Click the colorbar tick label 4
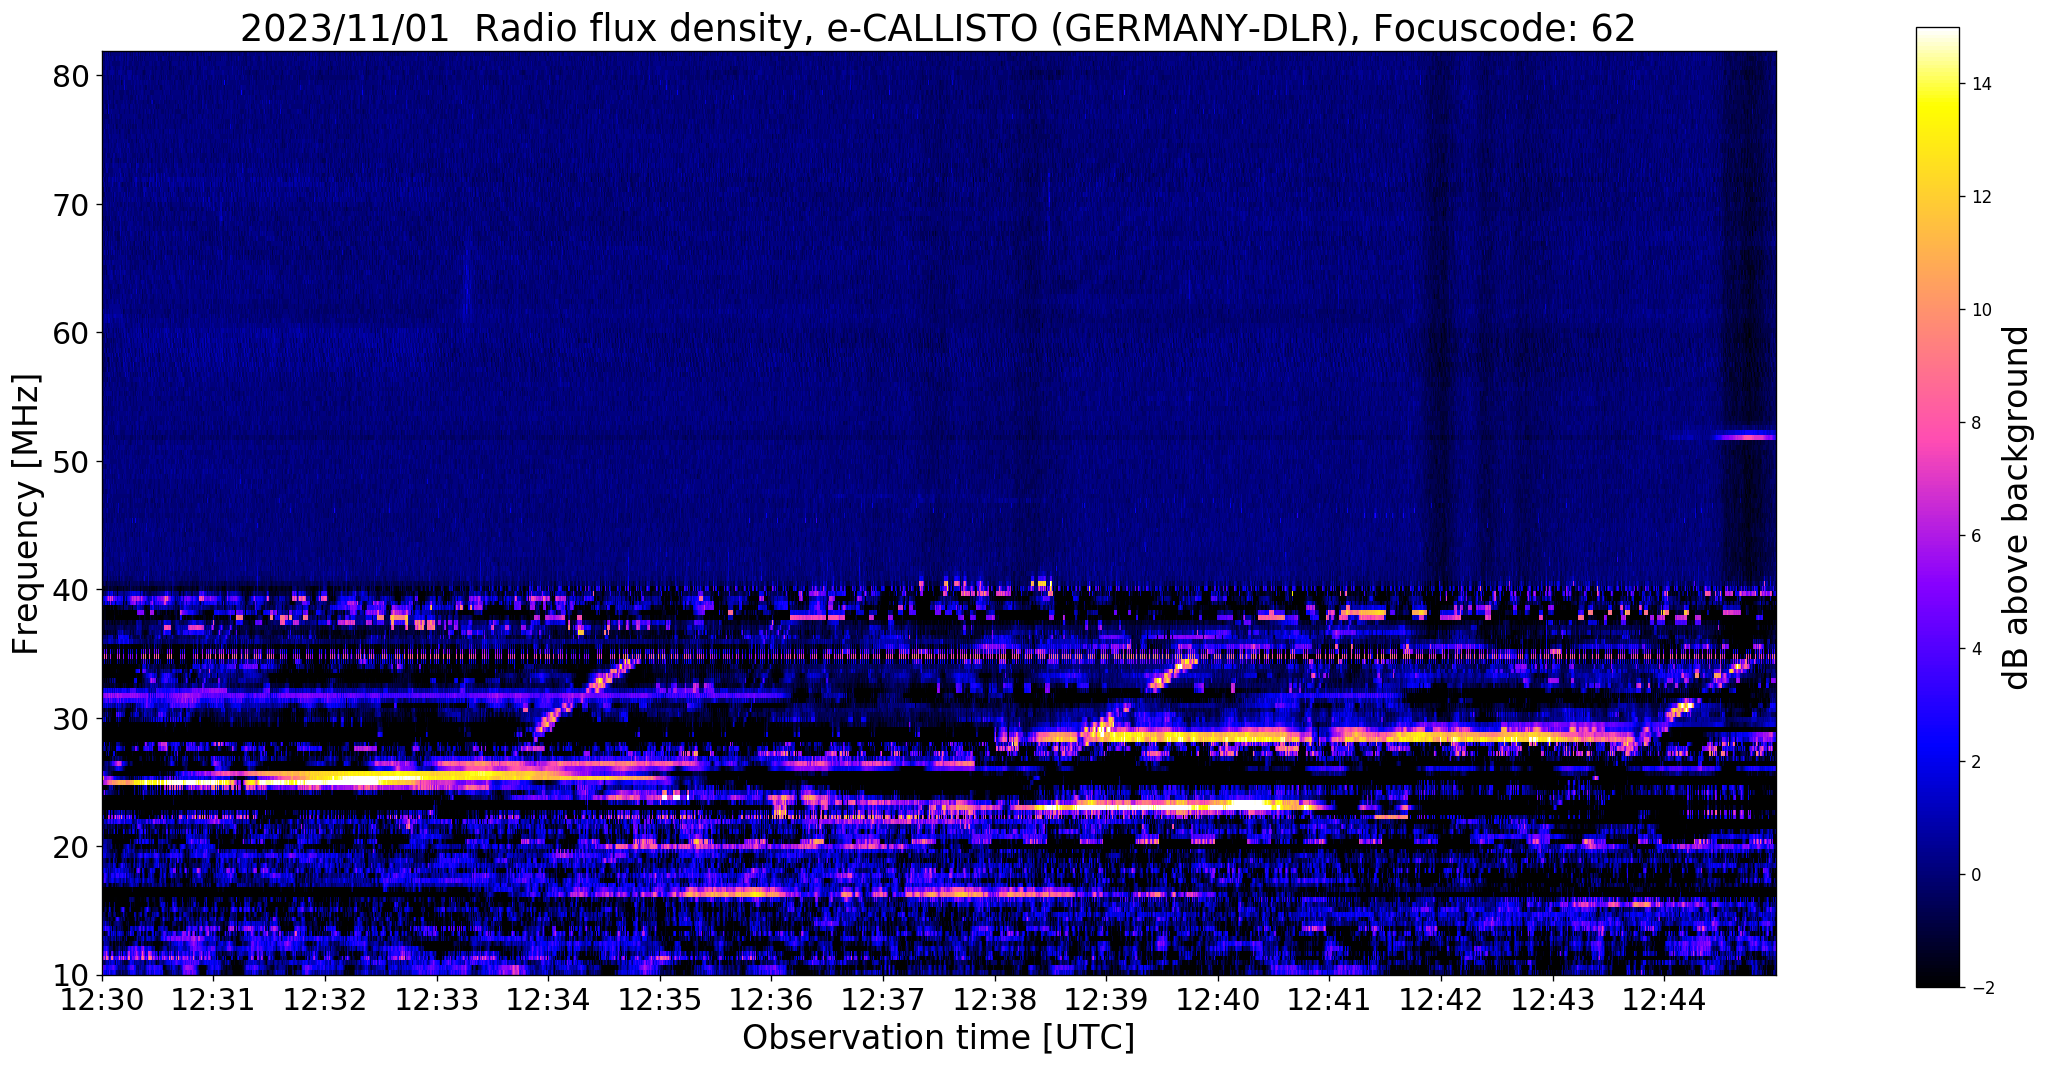This screenshot has width=2047, height=1067. click(1976, 649)
